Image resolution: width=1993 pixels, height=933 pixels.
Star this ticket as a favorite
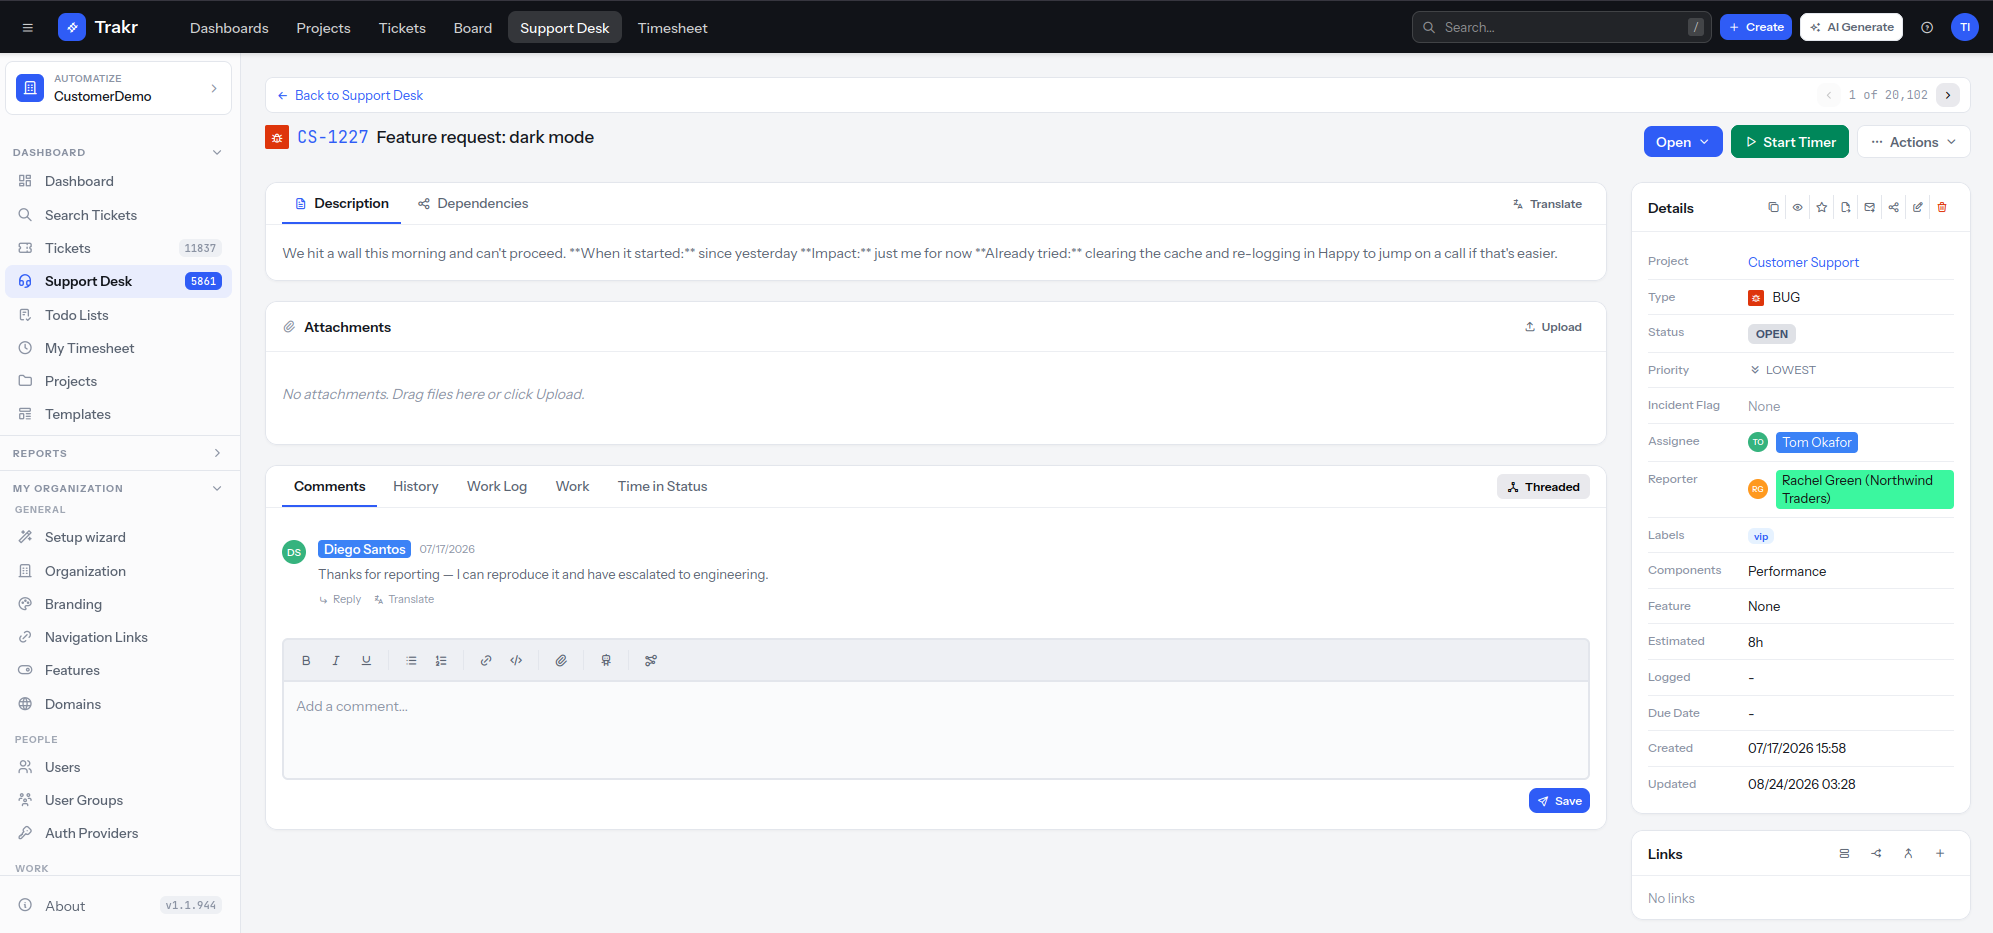pyautogui.click(x=1822, y=207)
